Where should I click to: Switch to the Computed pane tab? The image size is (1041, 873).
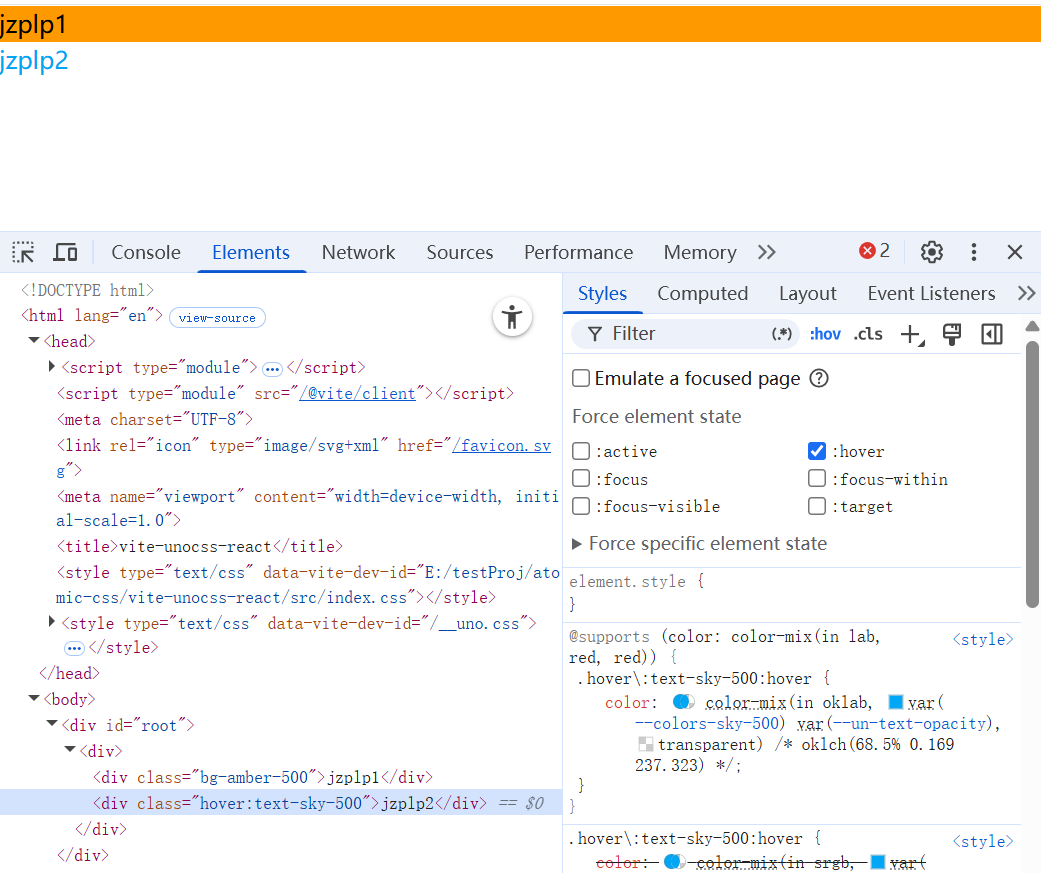click(x=702, y=293)
